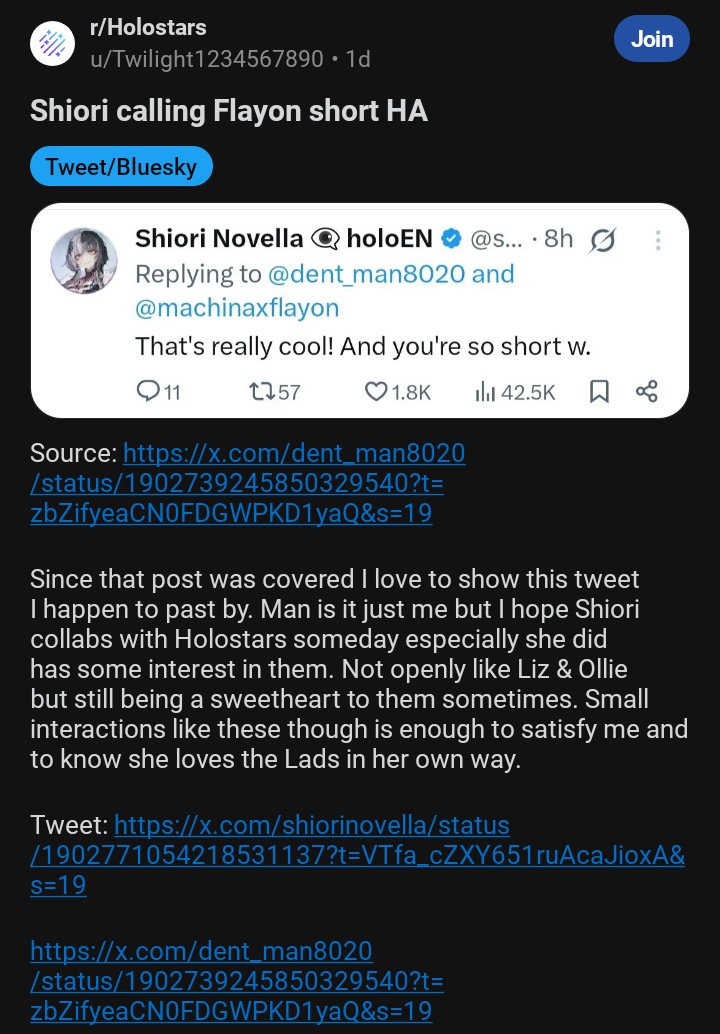Open the @machinaxflayon mention in the tweet
720x1034 pixels.
click(x=237, y=308)
